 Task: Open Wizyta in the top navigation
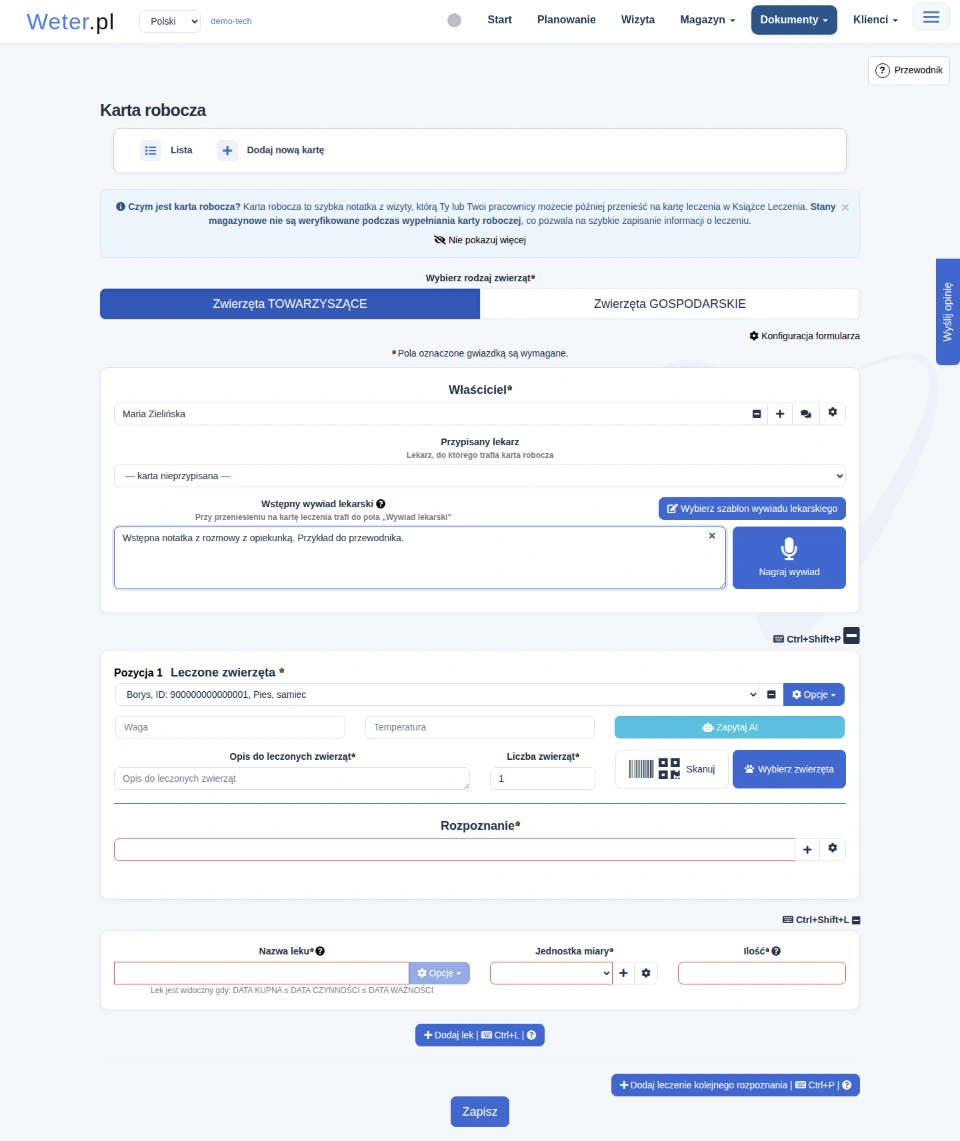(638, 20)
